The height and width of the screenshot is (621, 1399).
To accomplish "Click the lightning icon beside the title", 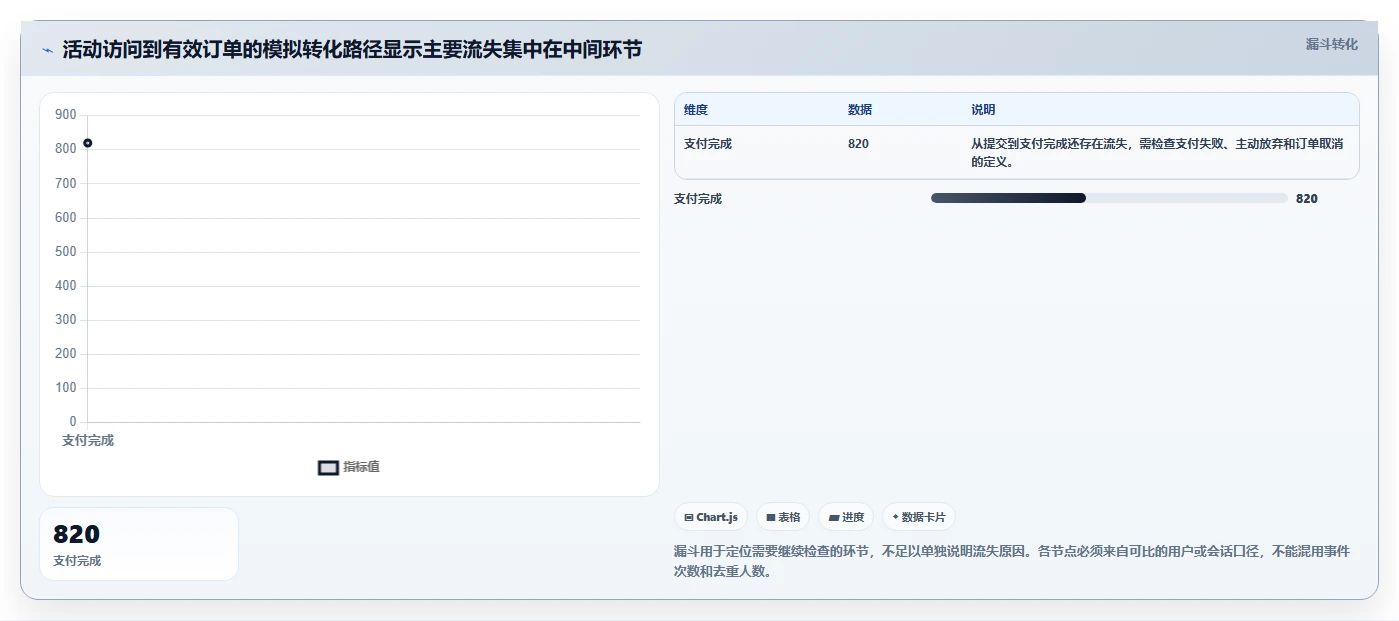I will (47, 50).
